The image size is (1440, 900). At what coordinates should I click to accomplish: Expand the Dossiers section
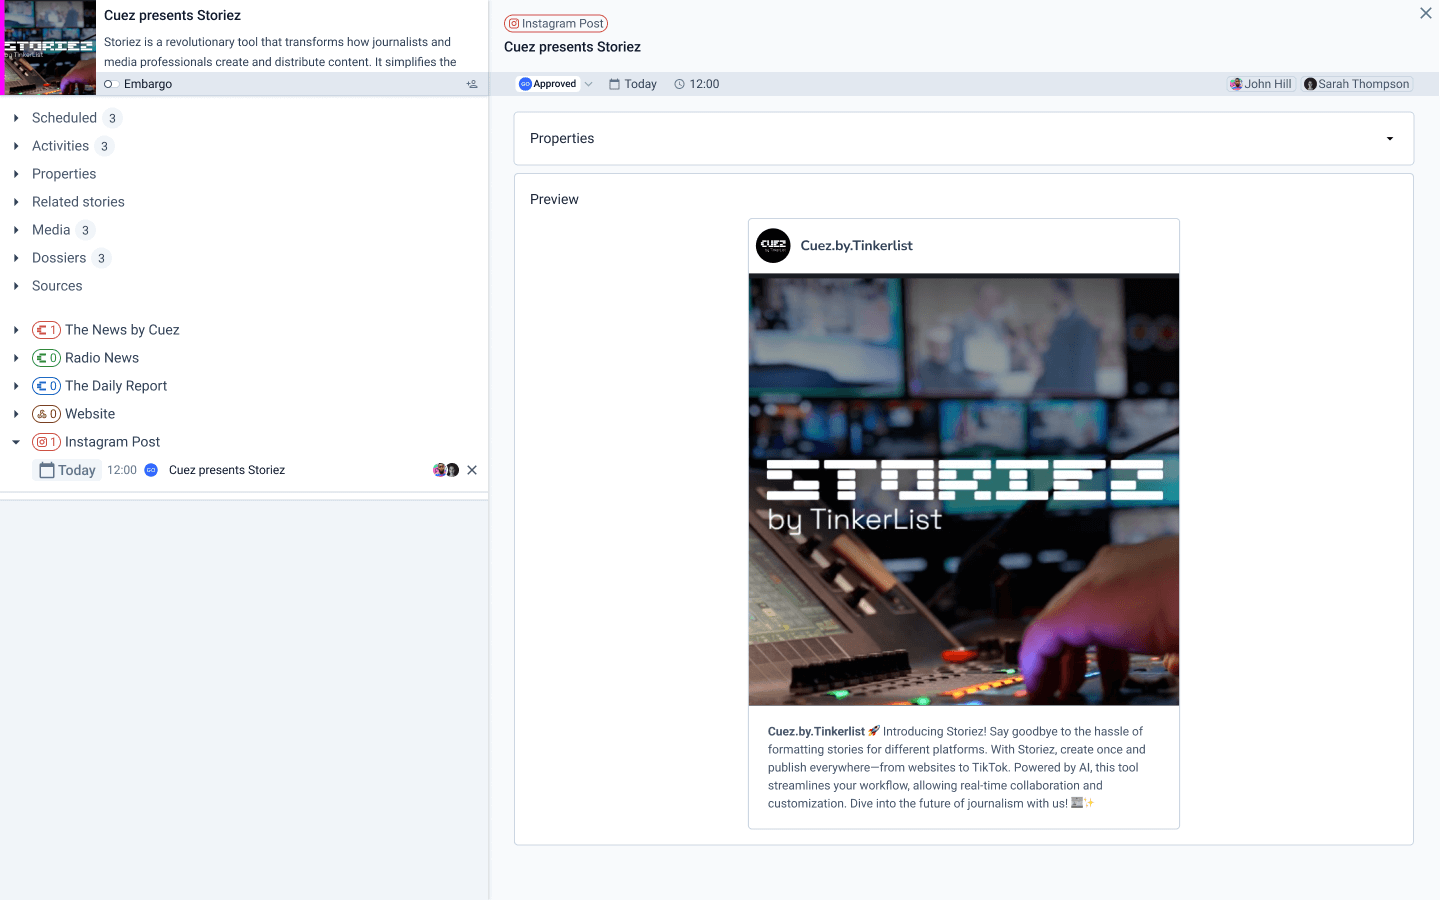click(16, 258)
